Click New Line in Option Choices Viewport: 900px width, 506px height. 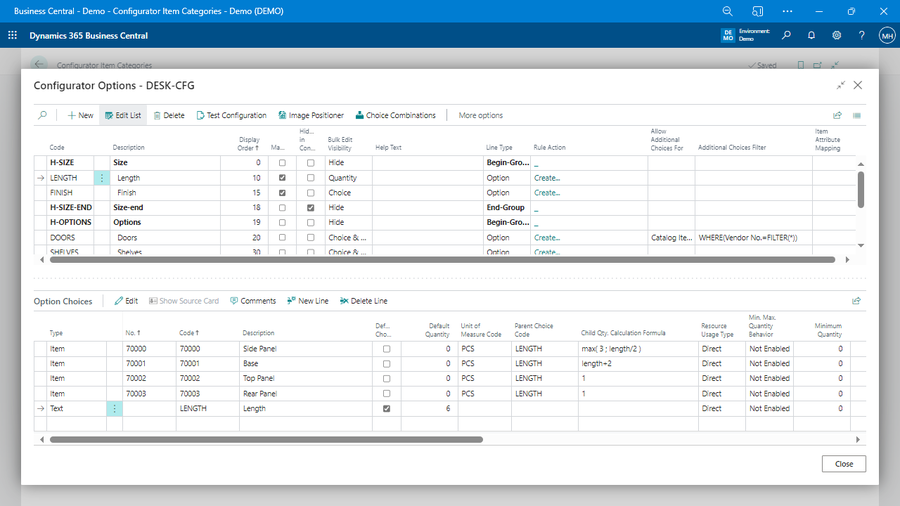point(307,301)
